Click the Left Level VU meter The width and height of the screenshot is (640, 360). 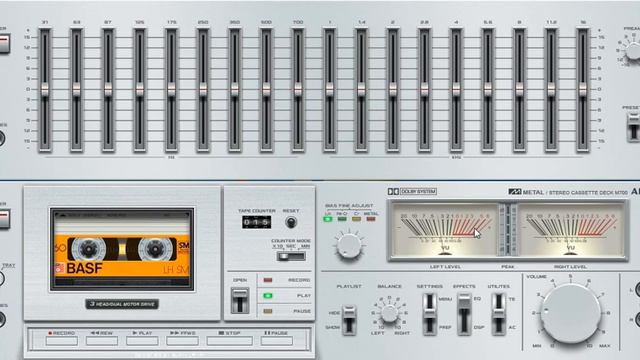click(445, 231)
